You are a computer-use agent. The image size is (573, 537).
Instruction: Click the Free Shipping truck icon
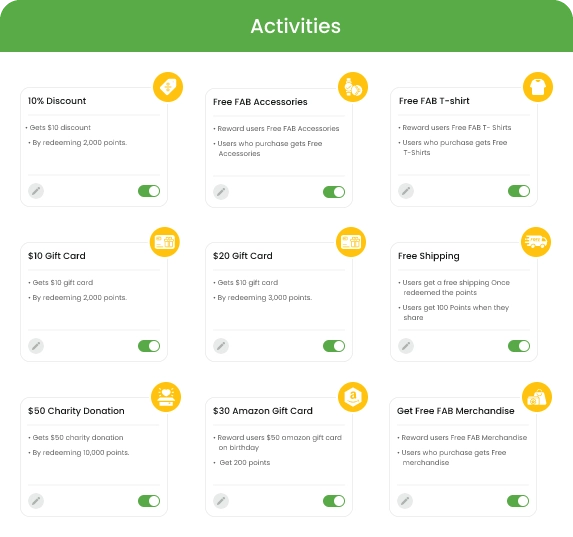pyautogui.click(x=536, y=242)
